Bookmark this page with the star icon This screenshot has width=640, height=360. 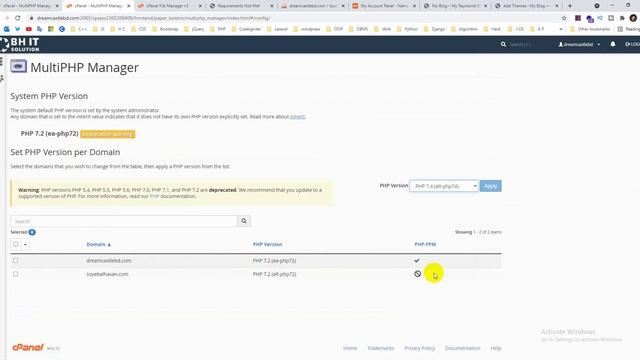click(564, 18)
